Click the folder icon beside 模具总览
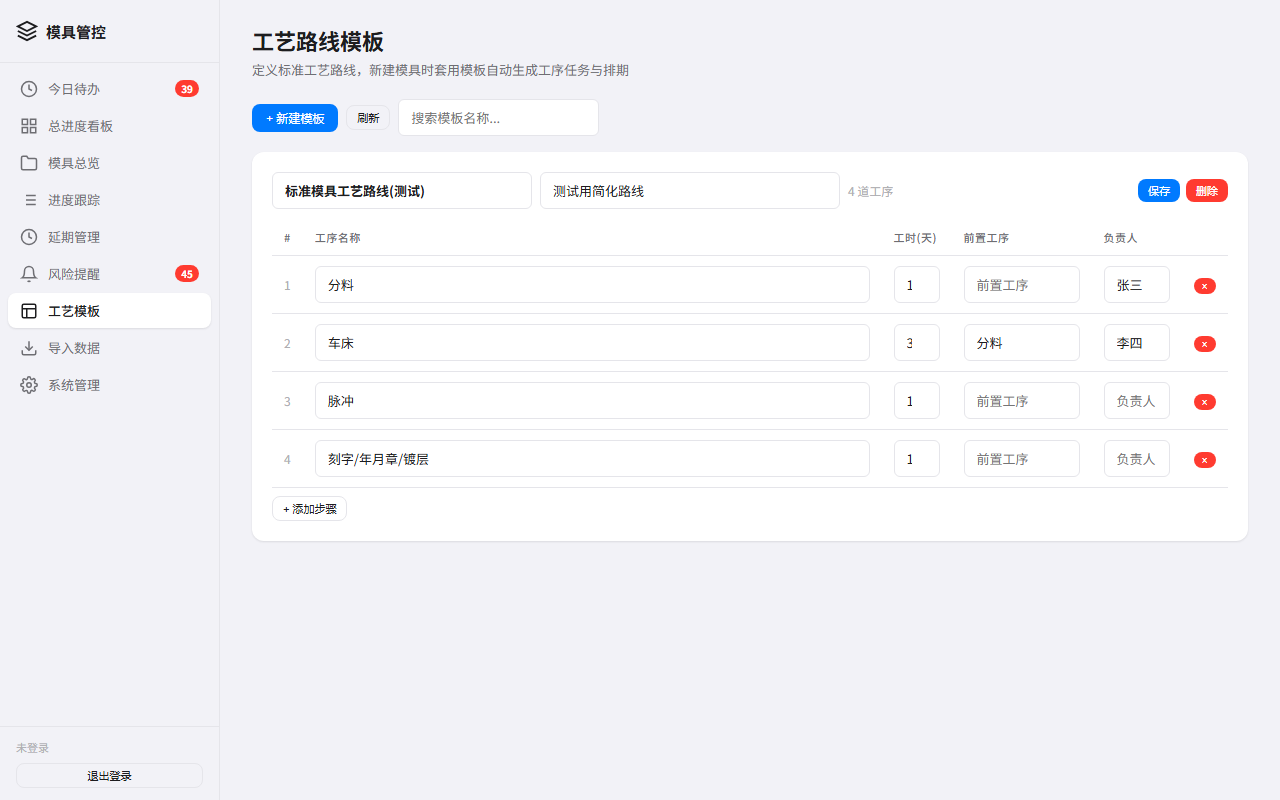The height and width of the screenshot is (800, 1280). click(29, 163)
